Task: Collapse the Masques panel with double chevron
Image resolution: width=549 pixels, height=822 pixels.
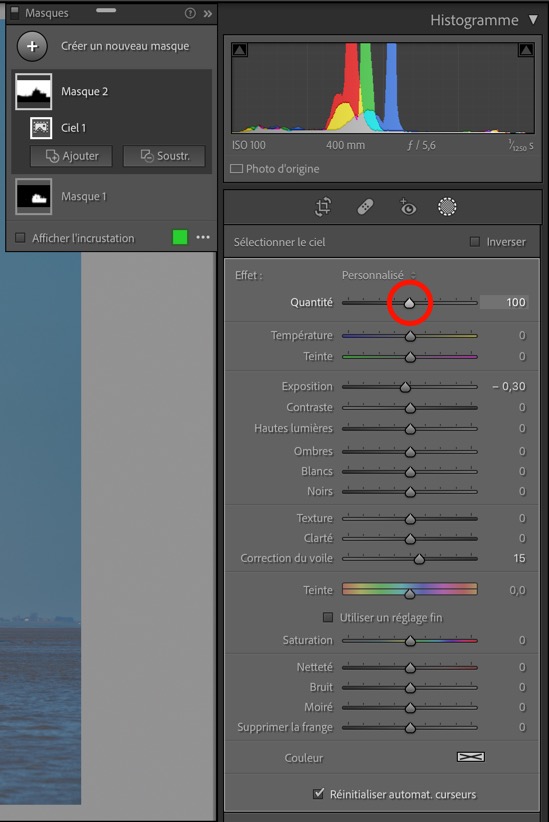Action: (208, 14)
